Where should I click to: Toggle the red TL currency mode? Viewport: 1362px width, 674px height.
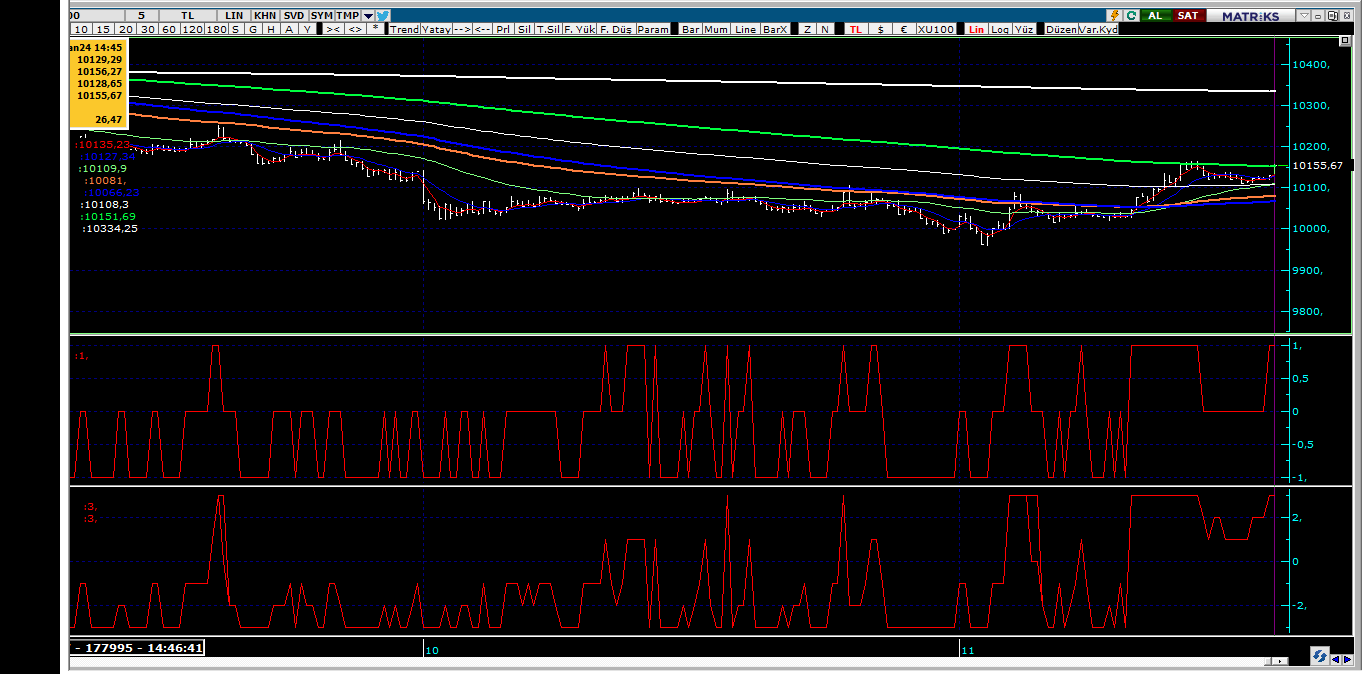point(857,29)
